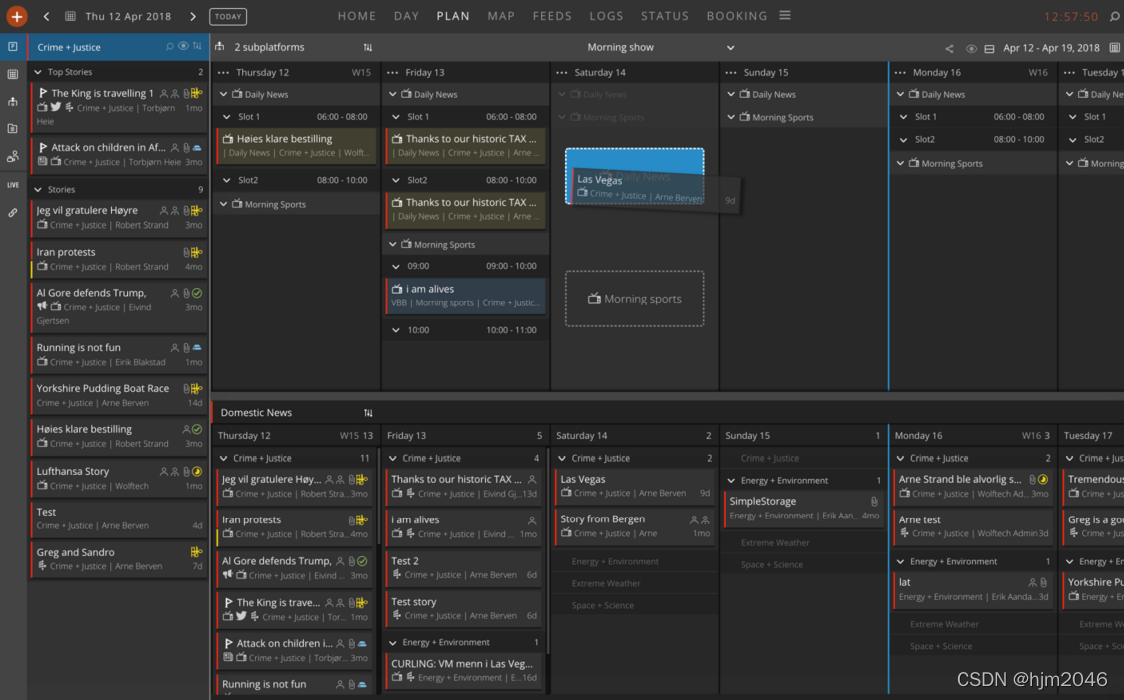Image resolution: width=1124 pixels, height=700 pixels.
Task: Click the layout split icon near the date range
Action: 989,48
